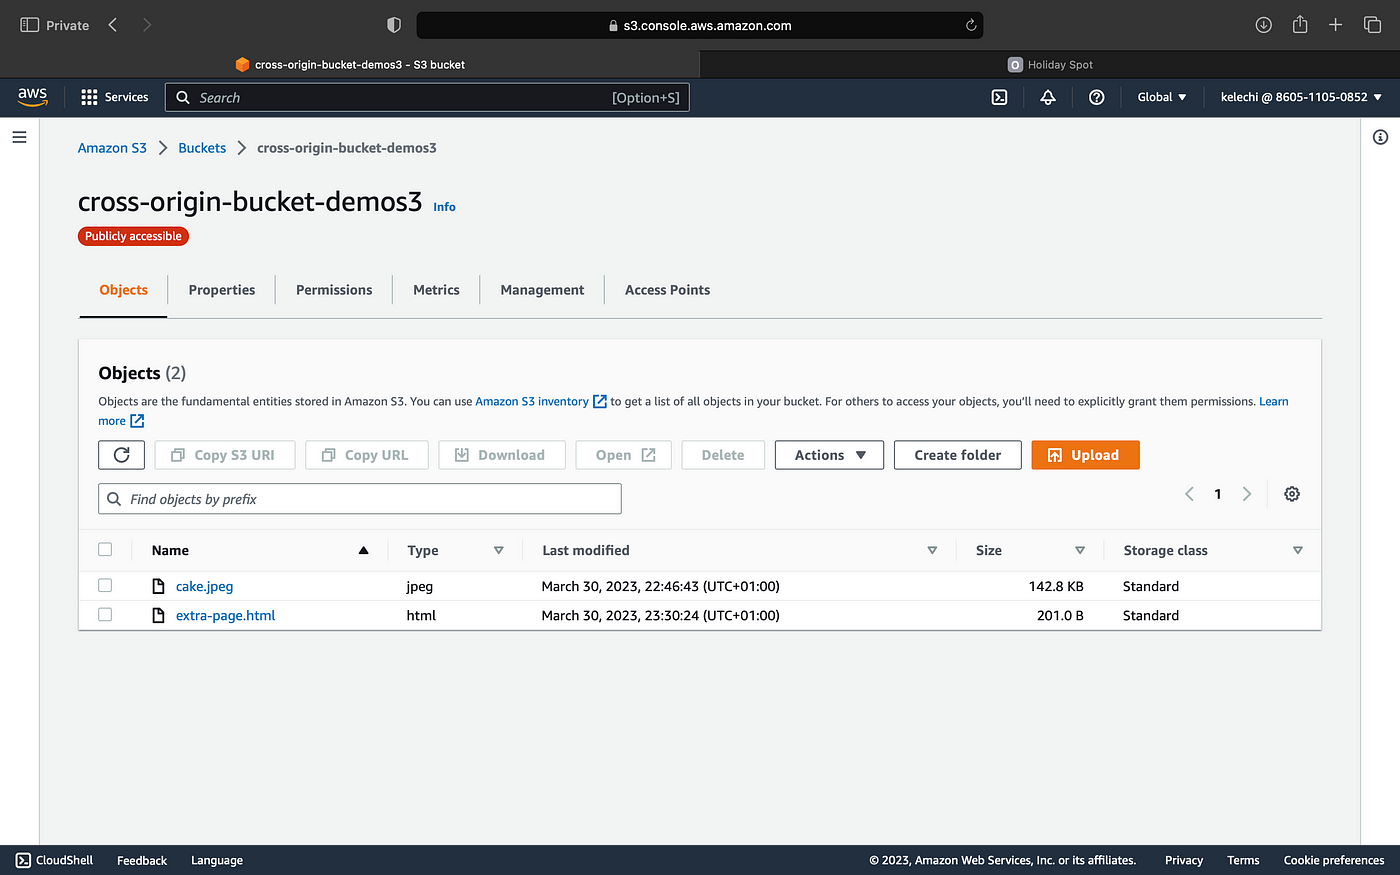The width and height of the screenshot is (1400, 875).
Task: Toggle the left hamburger navigation menu
Action: (19, 137)
